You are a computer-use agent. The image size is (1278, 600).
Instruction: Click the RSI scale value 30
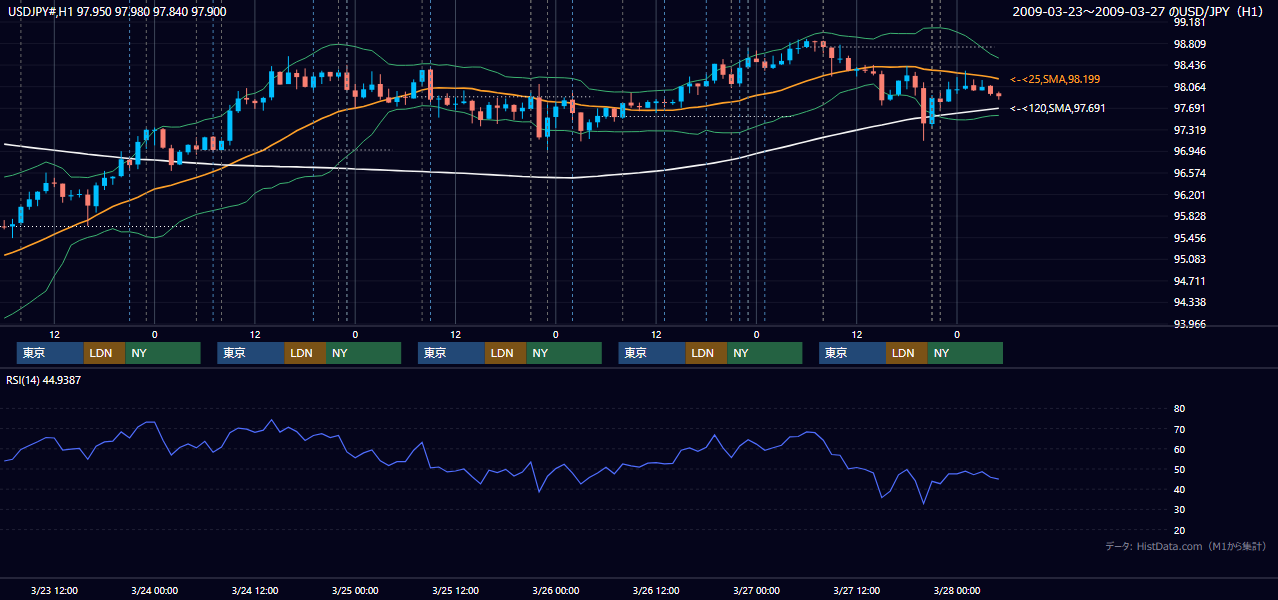tap(1179, 510)
